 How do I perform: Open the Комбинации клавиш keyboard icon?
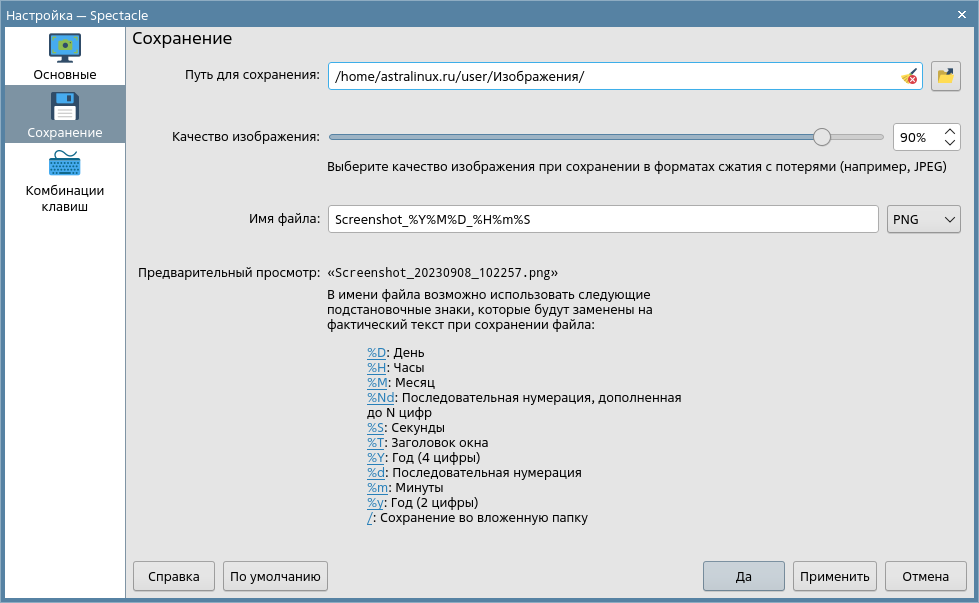click(x=65, y=164)
